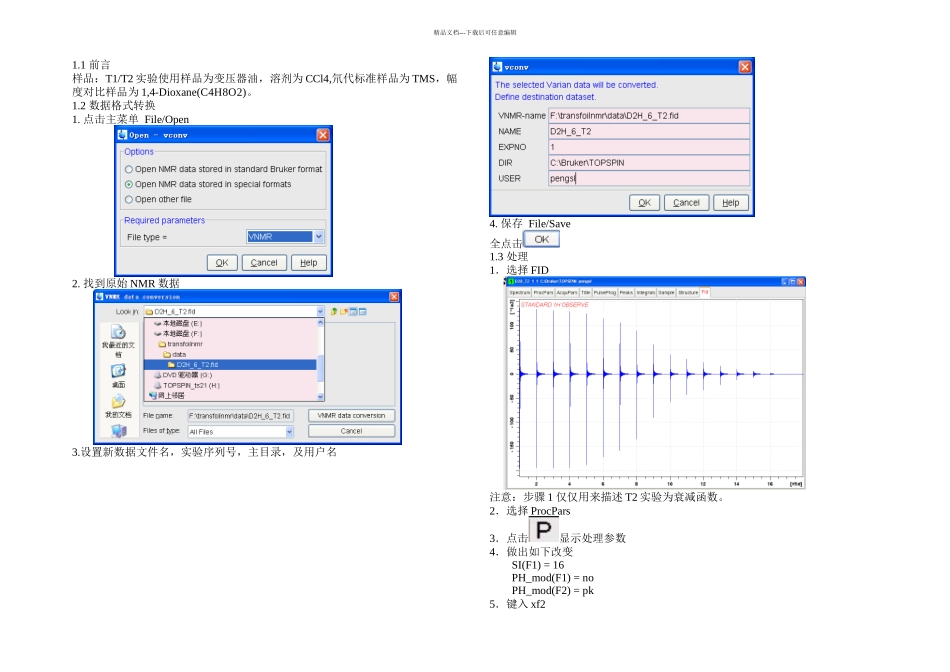Click the EXPNO input field
This screenshot has height=672, width=950.
click(649, 147)
